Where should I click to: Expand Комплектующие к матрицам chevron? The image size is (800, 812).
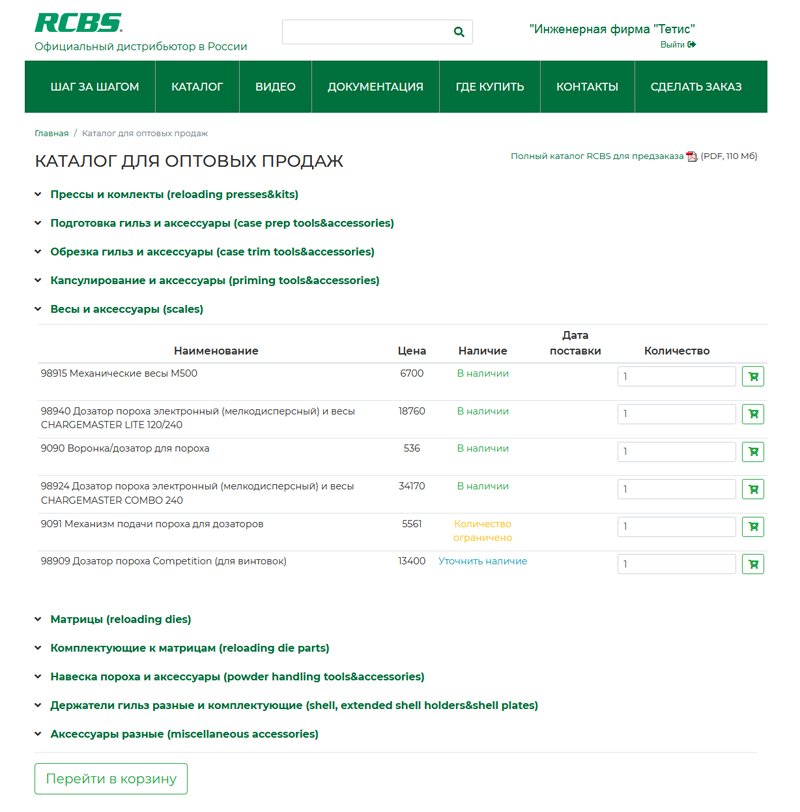(38, 648)
